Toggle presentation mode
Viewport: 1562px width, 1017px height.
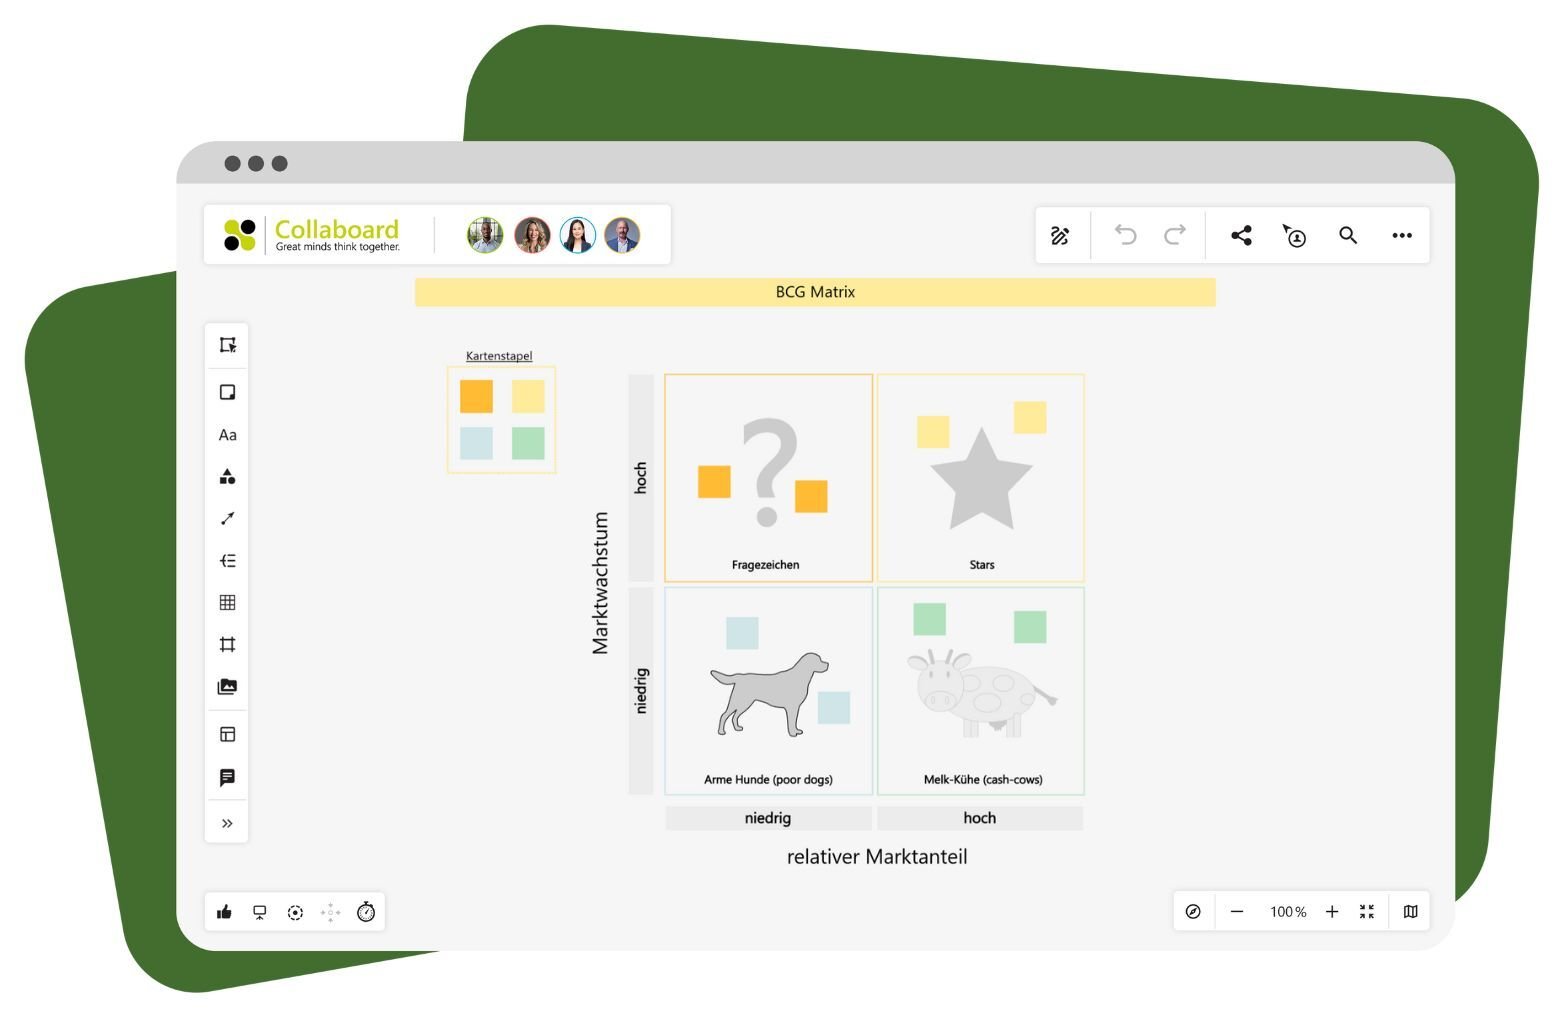tap(260, 912)
